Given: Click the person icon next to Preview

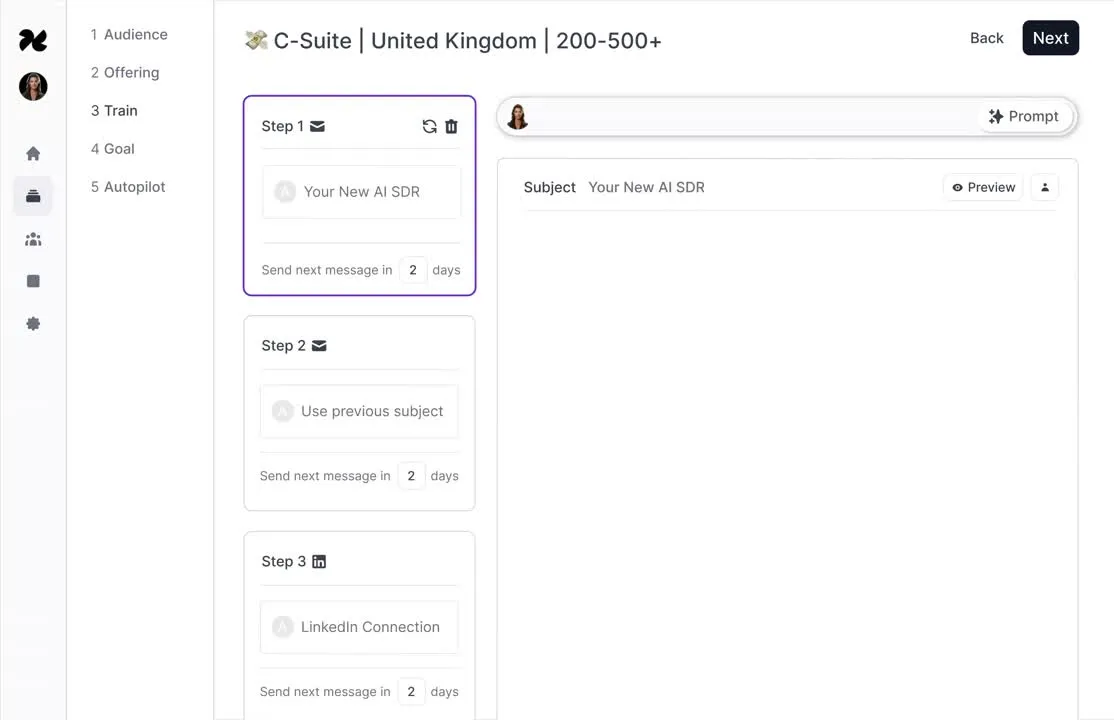Looking at the screenshot, I should (1044, 188).
